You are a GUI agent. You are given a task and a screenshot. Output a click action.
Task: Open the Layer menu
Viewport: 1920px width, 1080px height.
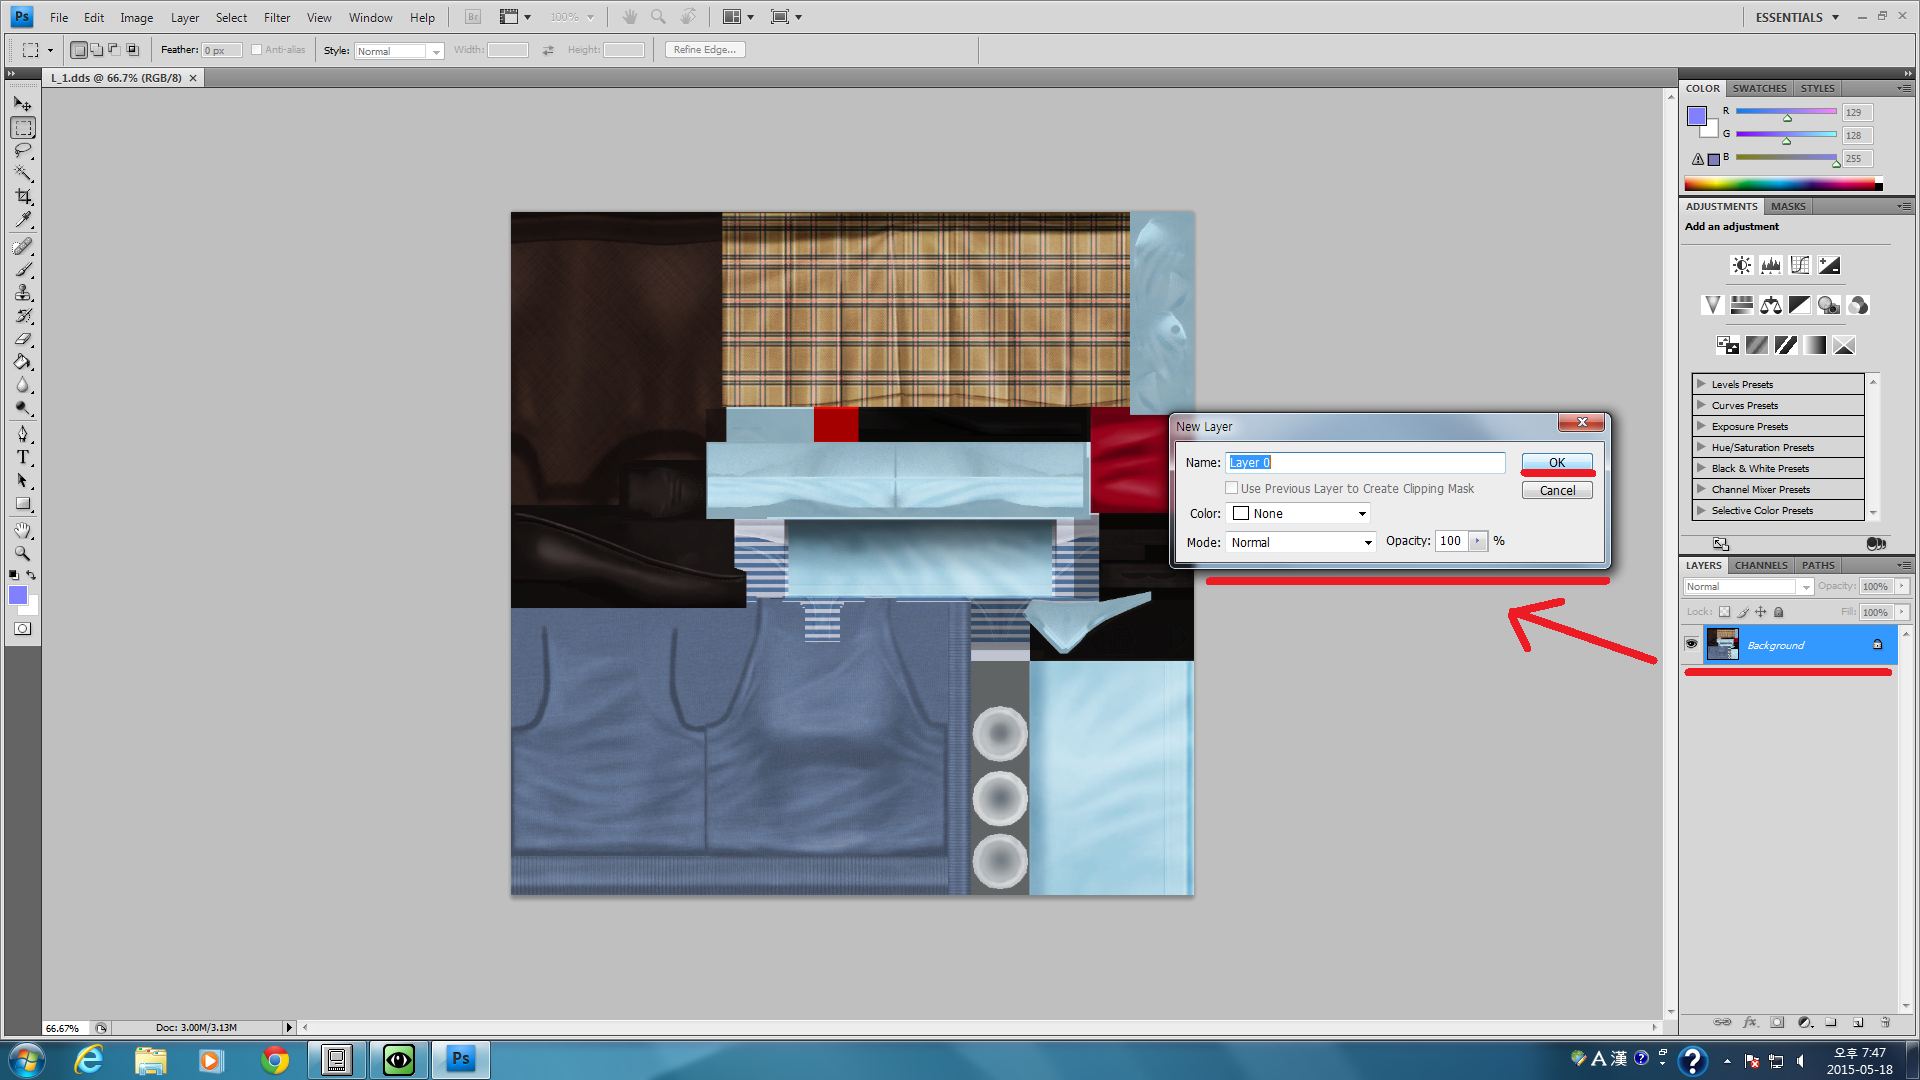click(x=185, y=17)
